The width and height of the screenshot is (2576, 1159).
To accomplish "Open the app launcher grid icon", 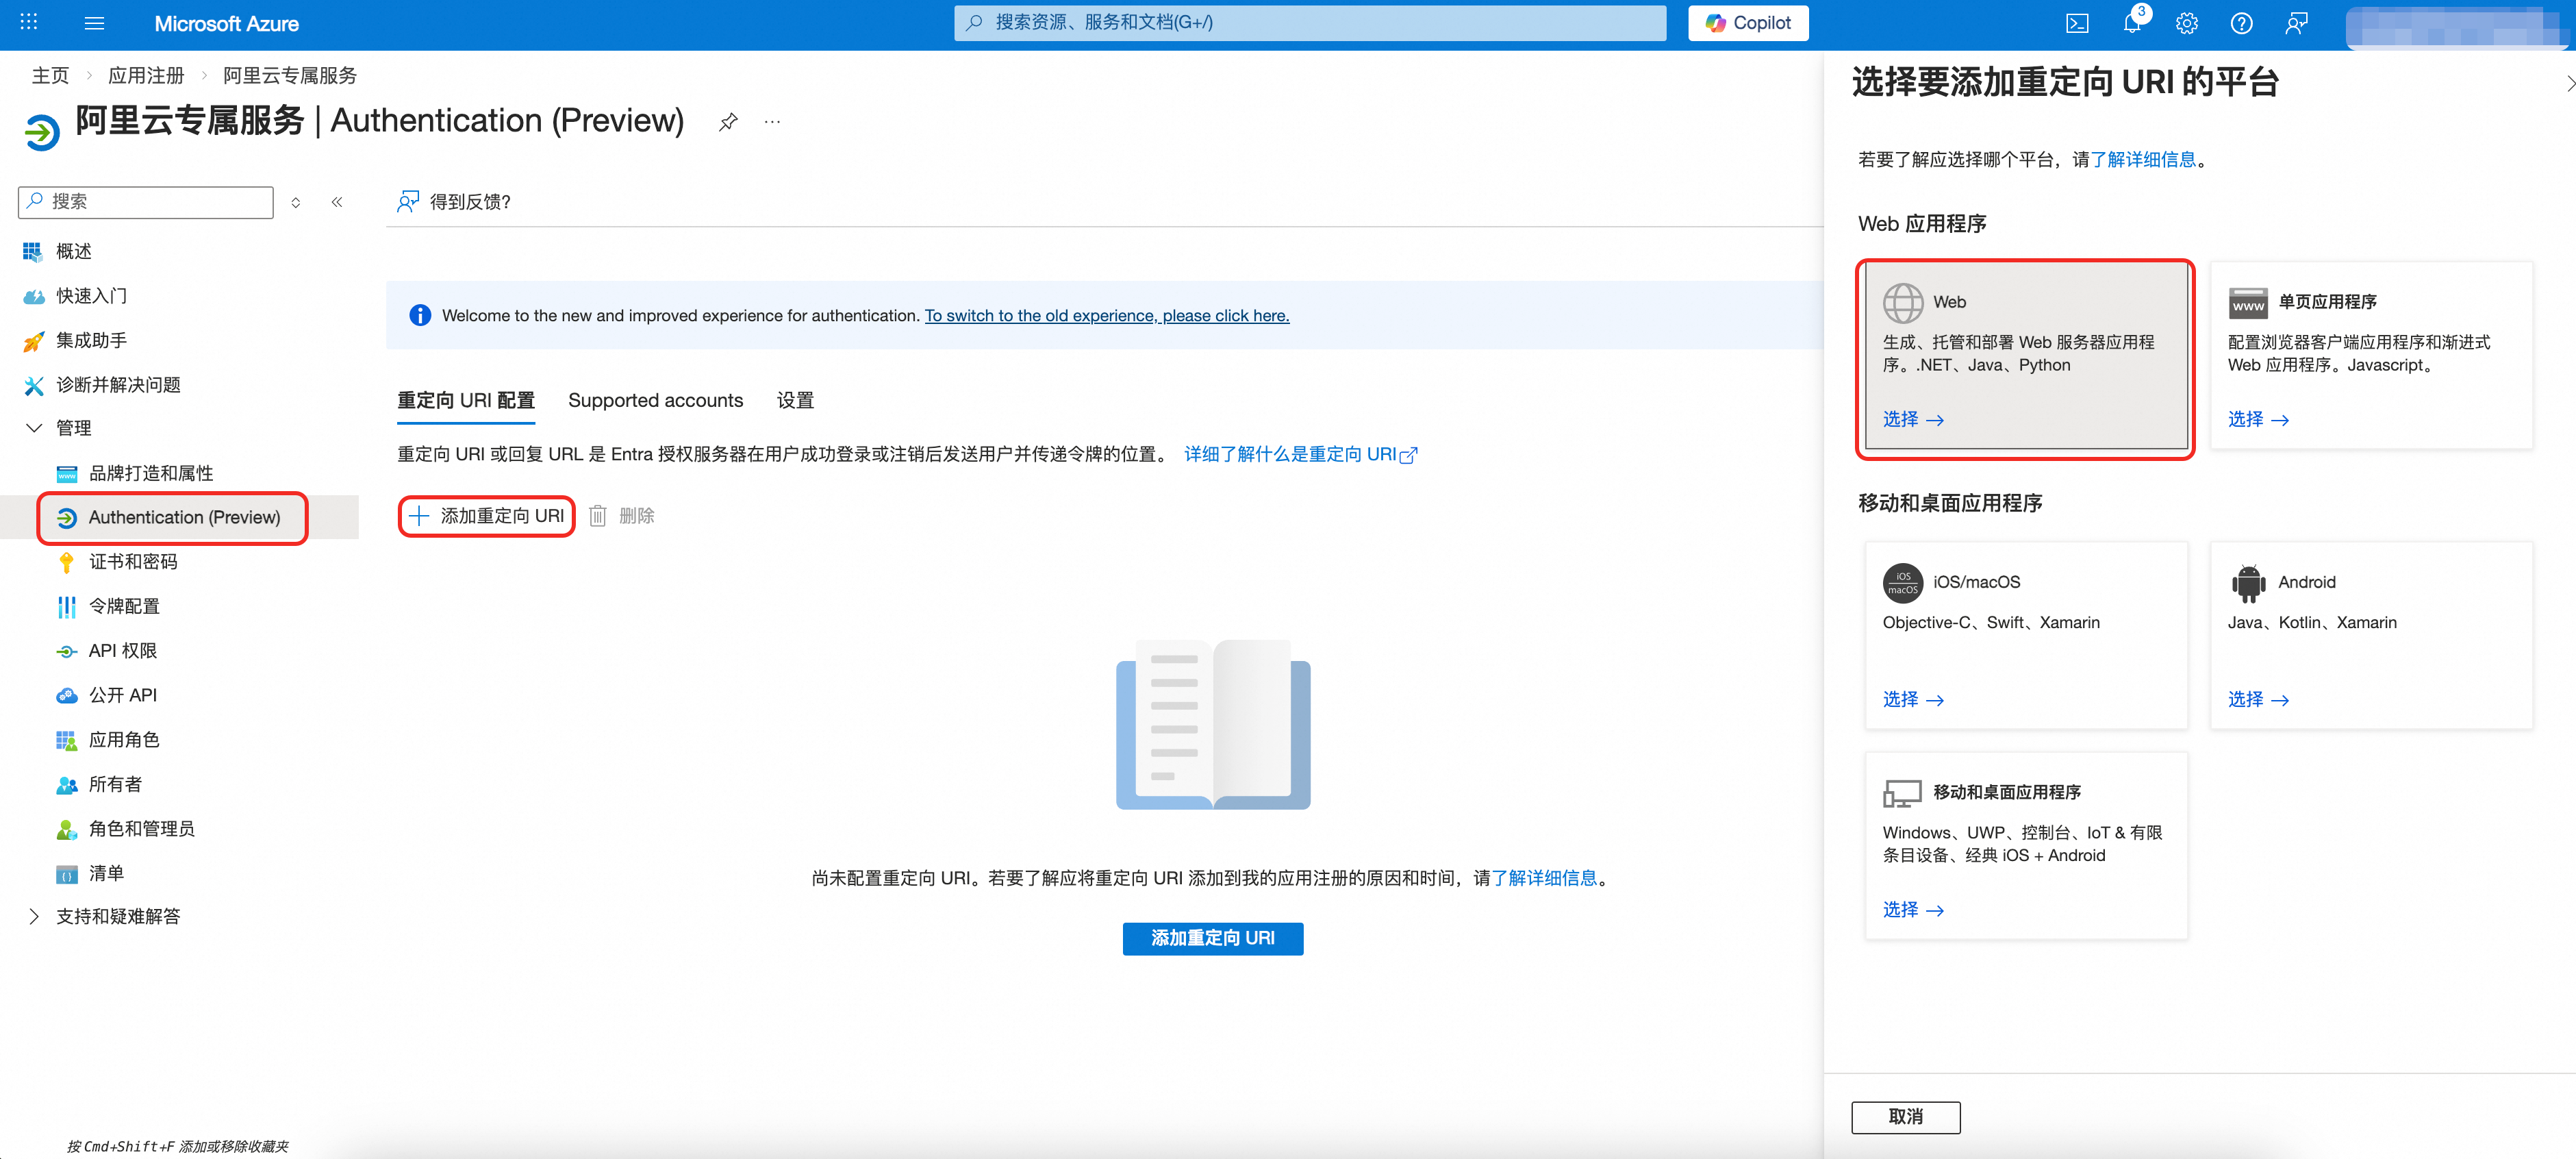I will [29, 22].
